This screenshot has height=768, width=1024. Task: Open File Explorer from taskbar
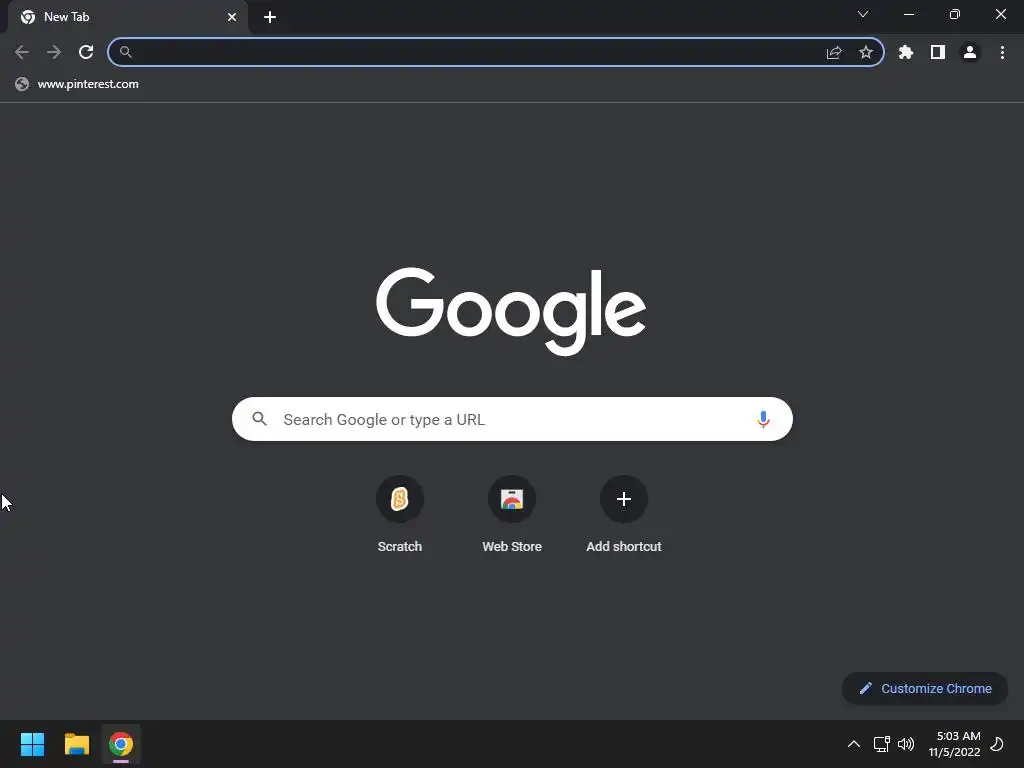(x=76, y=744)
